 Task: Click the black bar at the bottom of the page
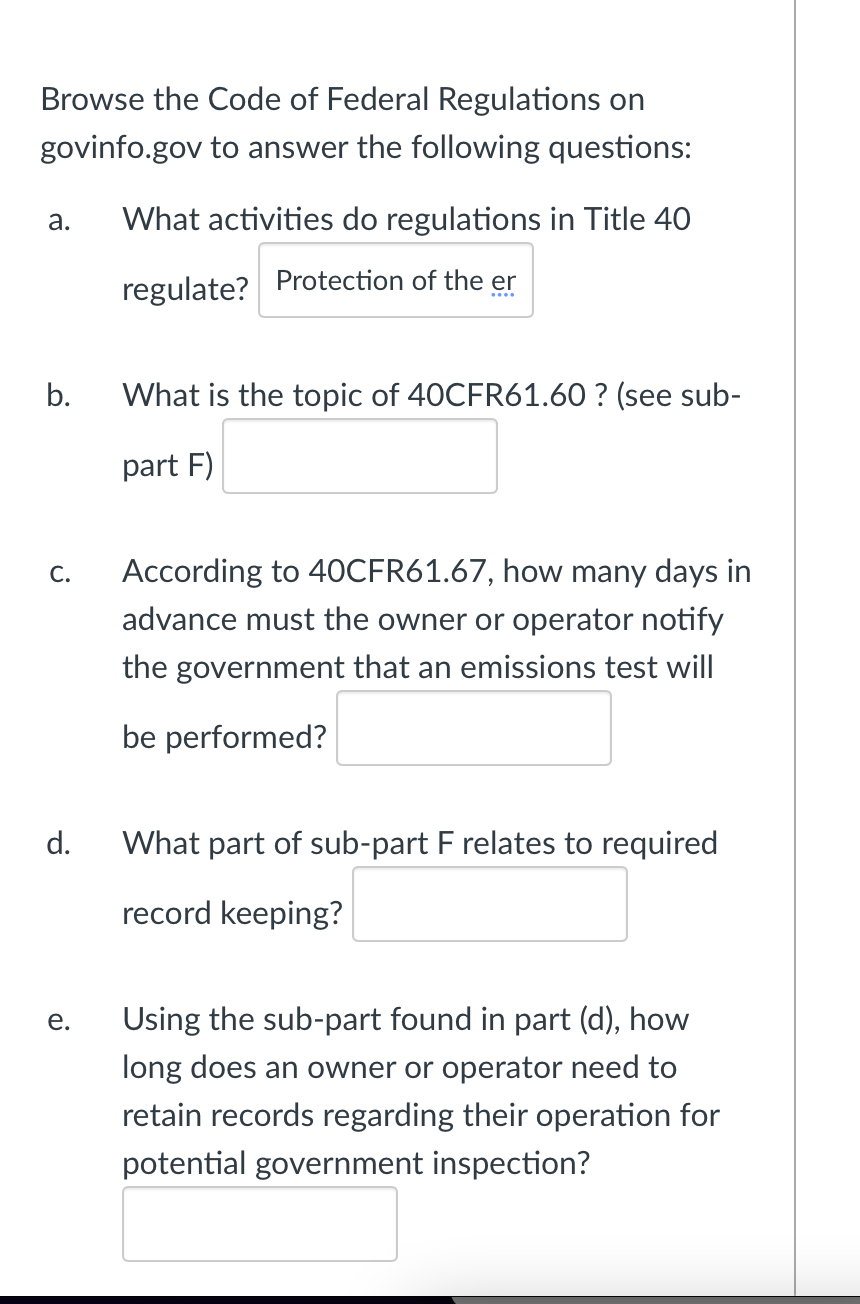pyautogui.click(x=430, y=1296)
